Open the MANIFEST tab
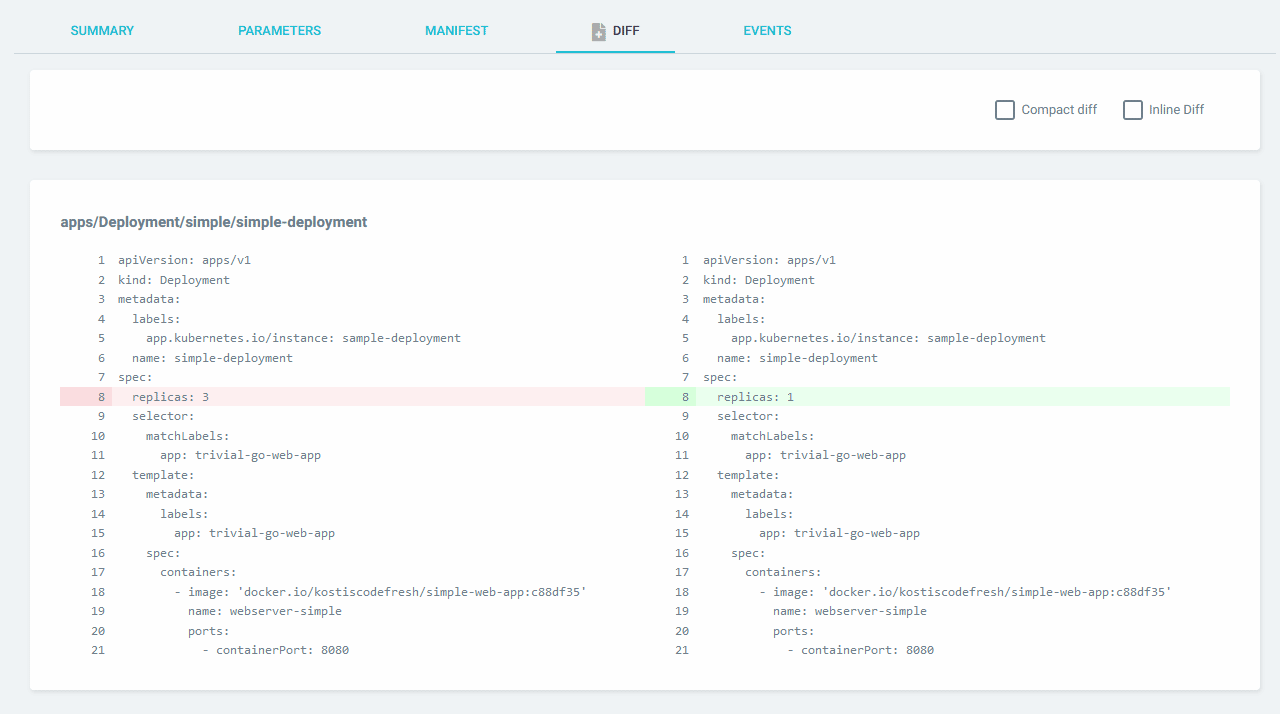 [x=456, y=31]
